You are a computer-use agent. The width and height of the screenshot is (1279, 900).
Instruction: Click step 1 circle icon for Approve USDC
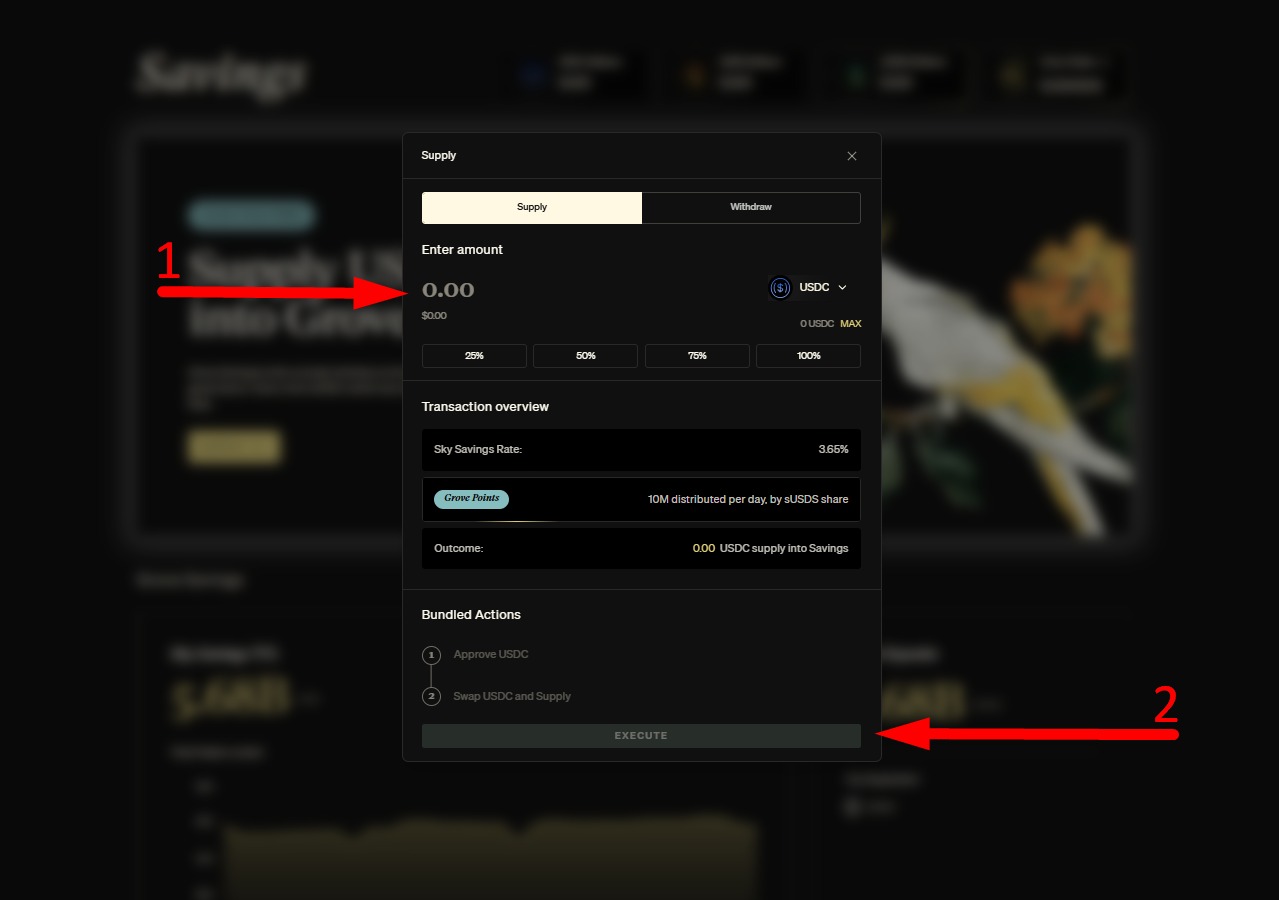click(431, 655)
